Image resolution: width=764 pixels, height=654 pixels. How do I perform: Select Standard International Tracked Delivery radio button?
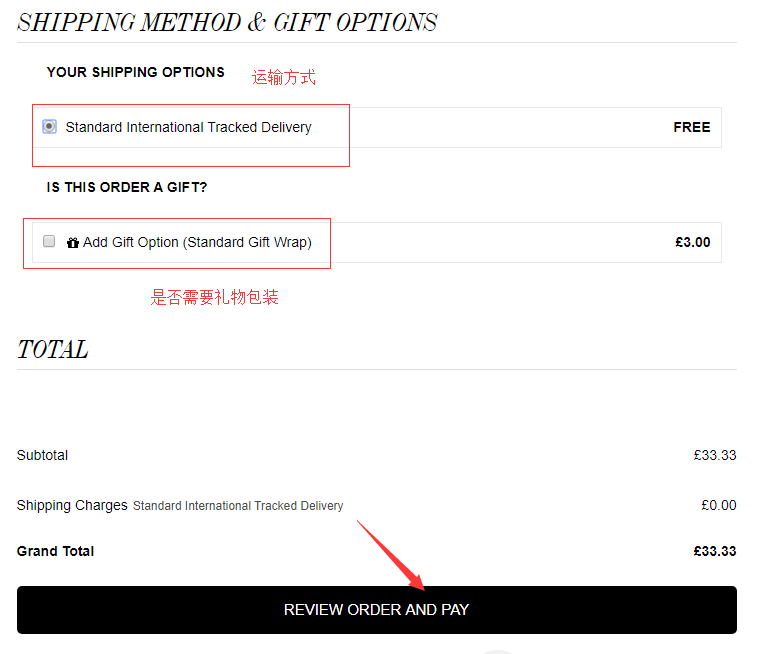point(49,127)
